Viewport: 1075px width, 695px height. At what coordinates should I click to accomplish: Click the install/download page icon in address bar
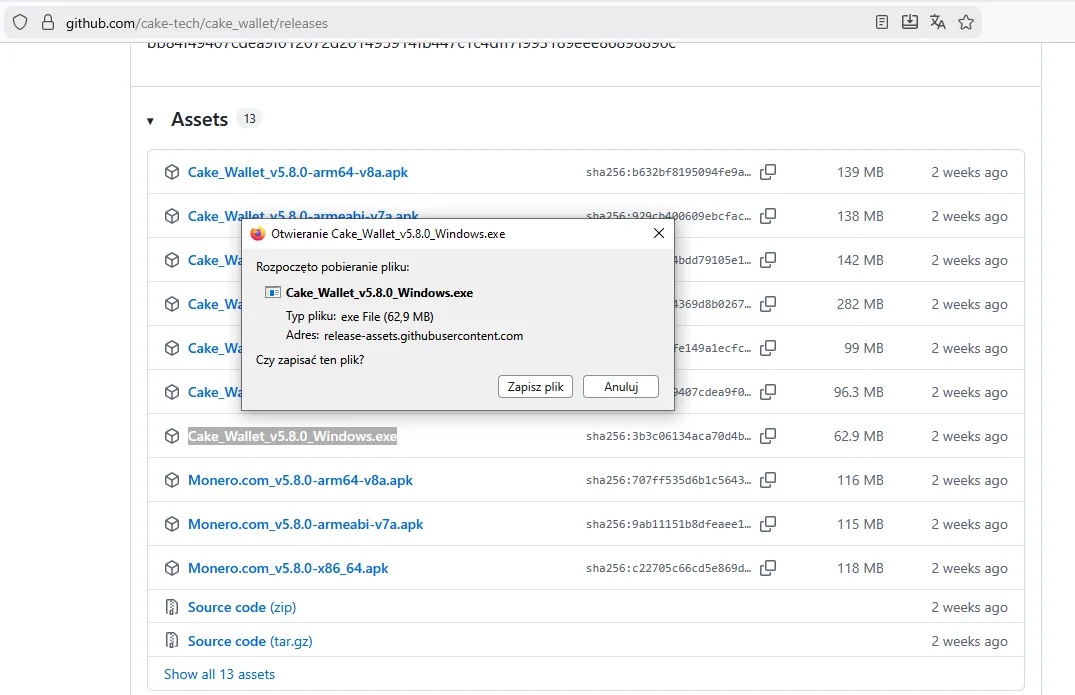910,23
